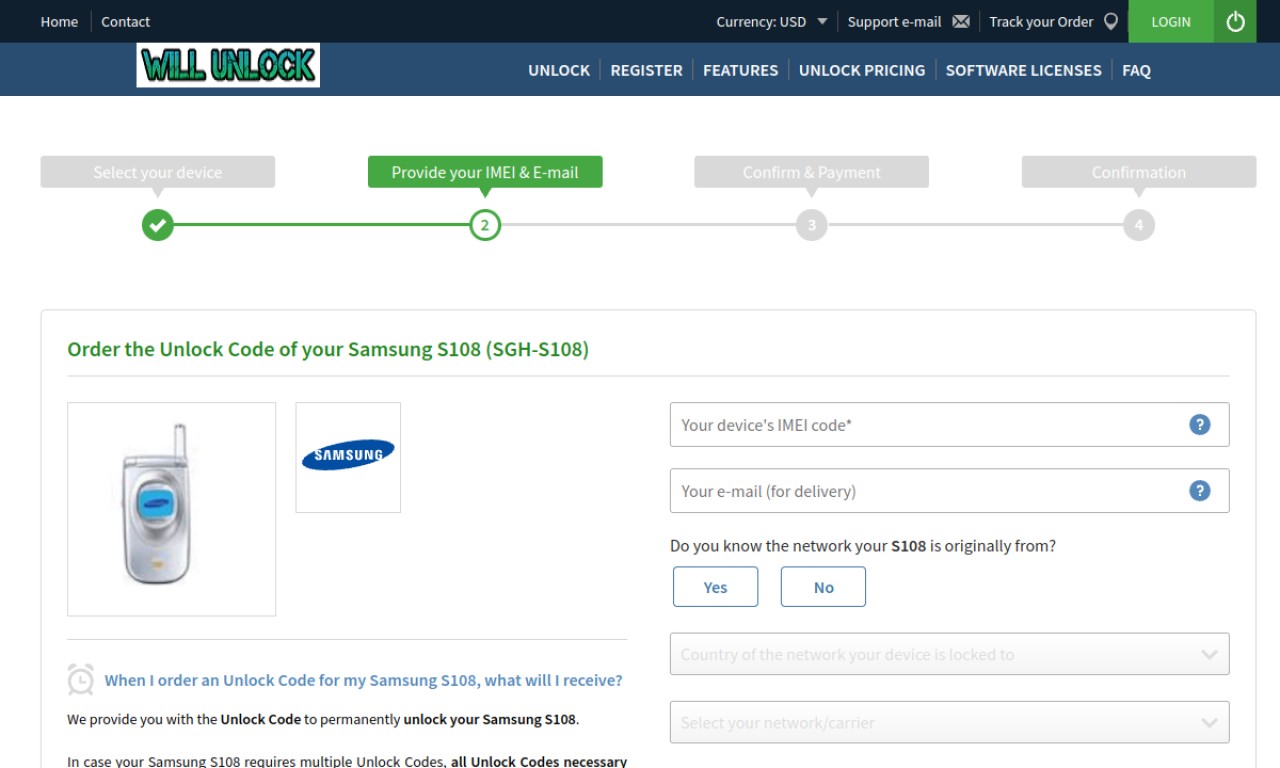Expand the country of network dropdown
1280x768 pixels.
[949, 654]
